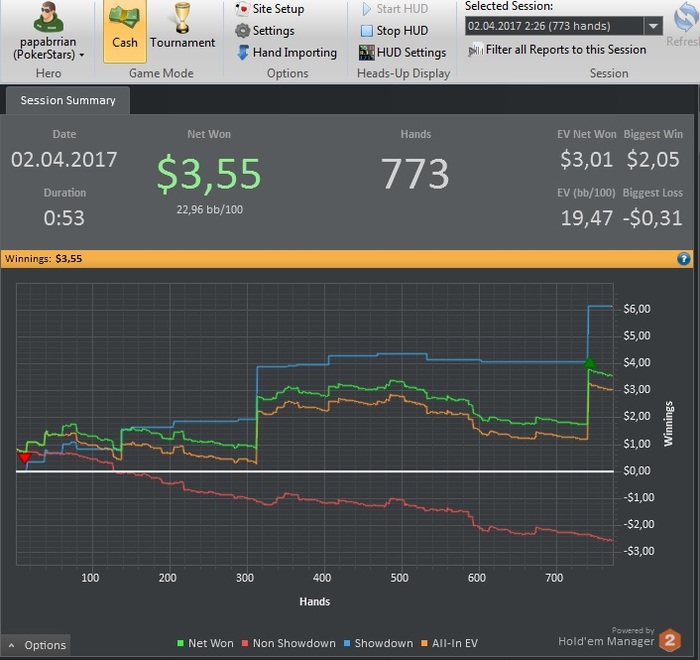Click the Hand Importing arrow icon

(x=243, y=52)
